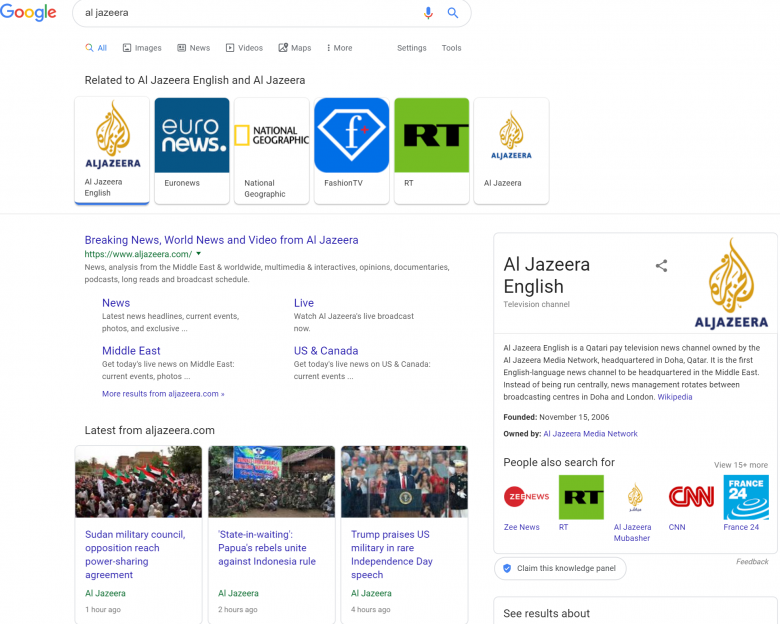Read 'Trump praises US military' headline
Image resolution: width=780 pixels, height=624 pixels.
[x=392, y=554]
